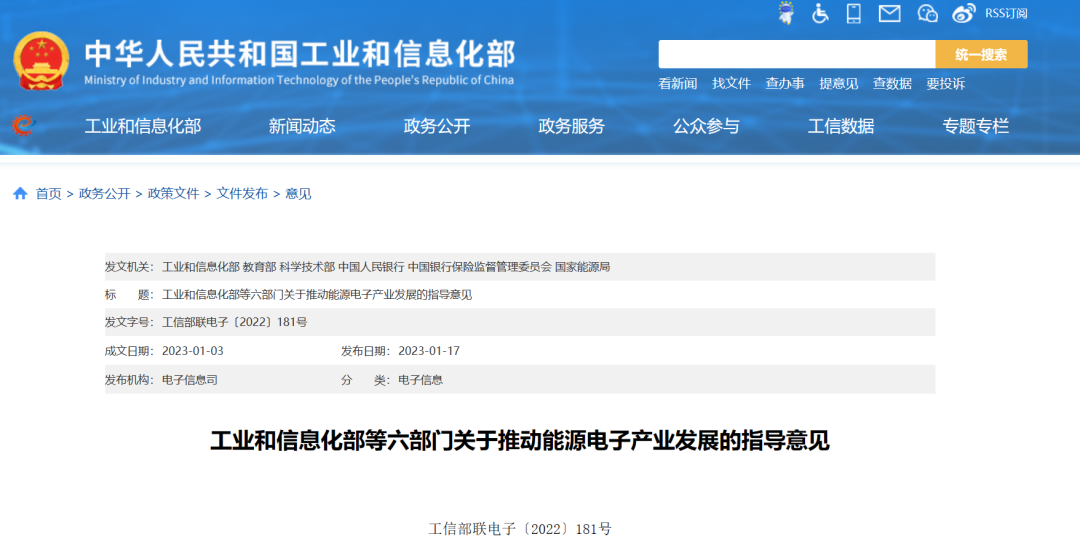Click 政务公开 in breadcrumb

pos(105,194)
